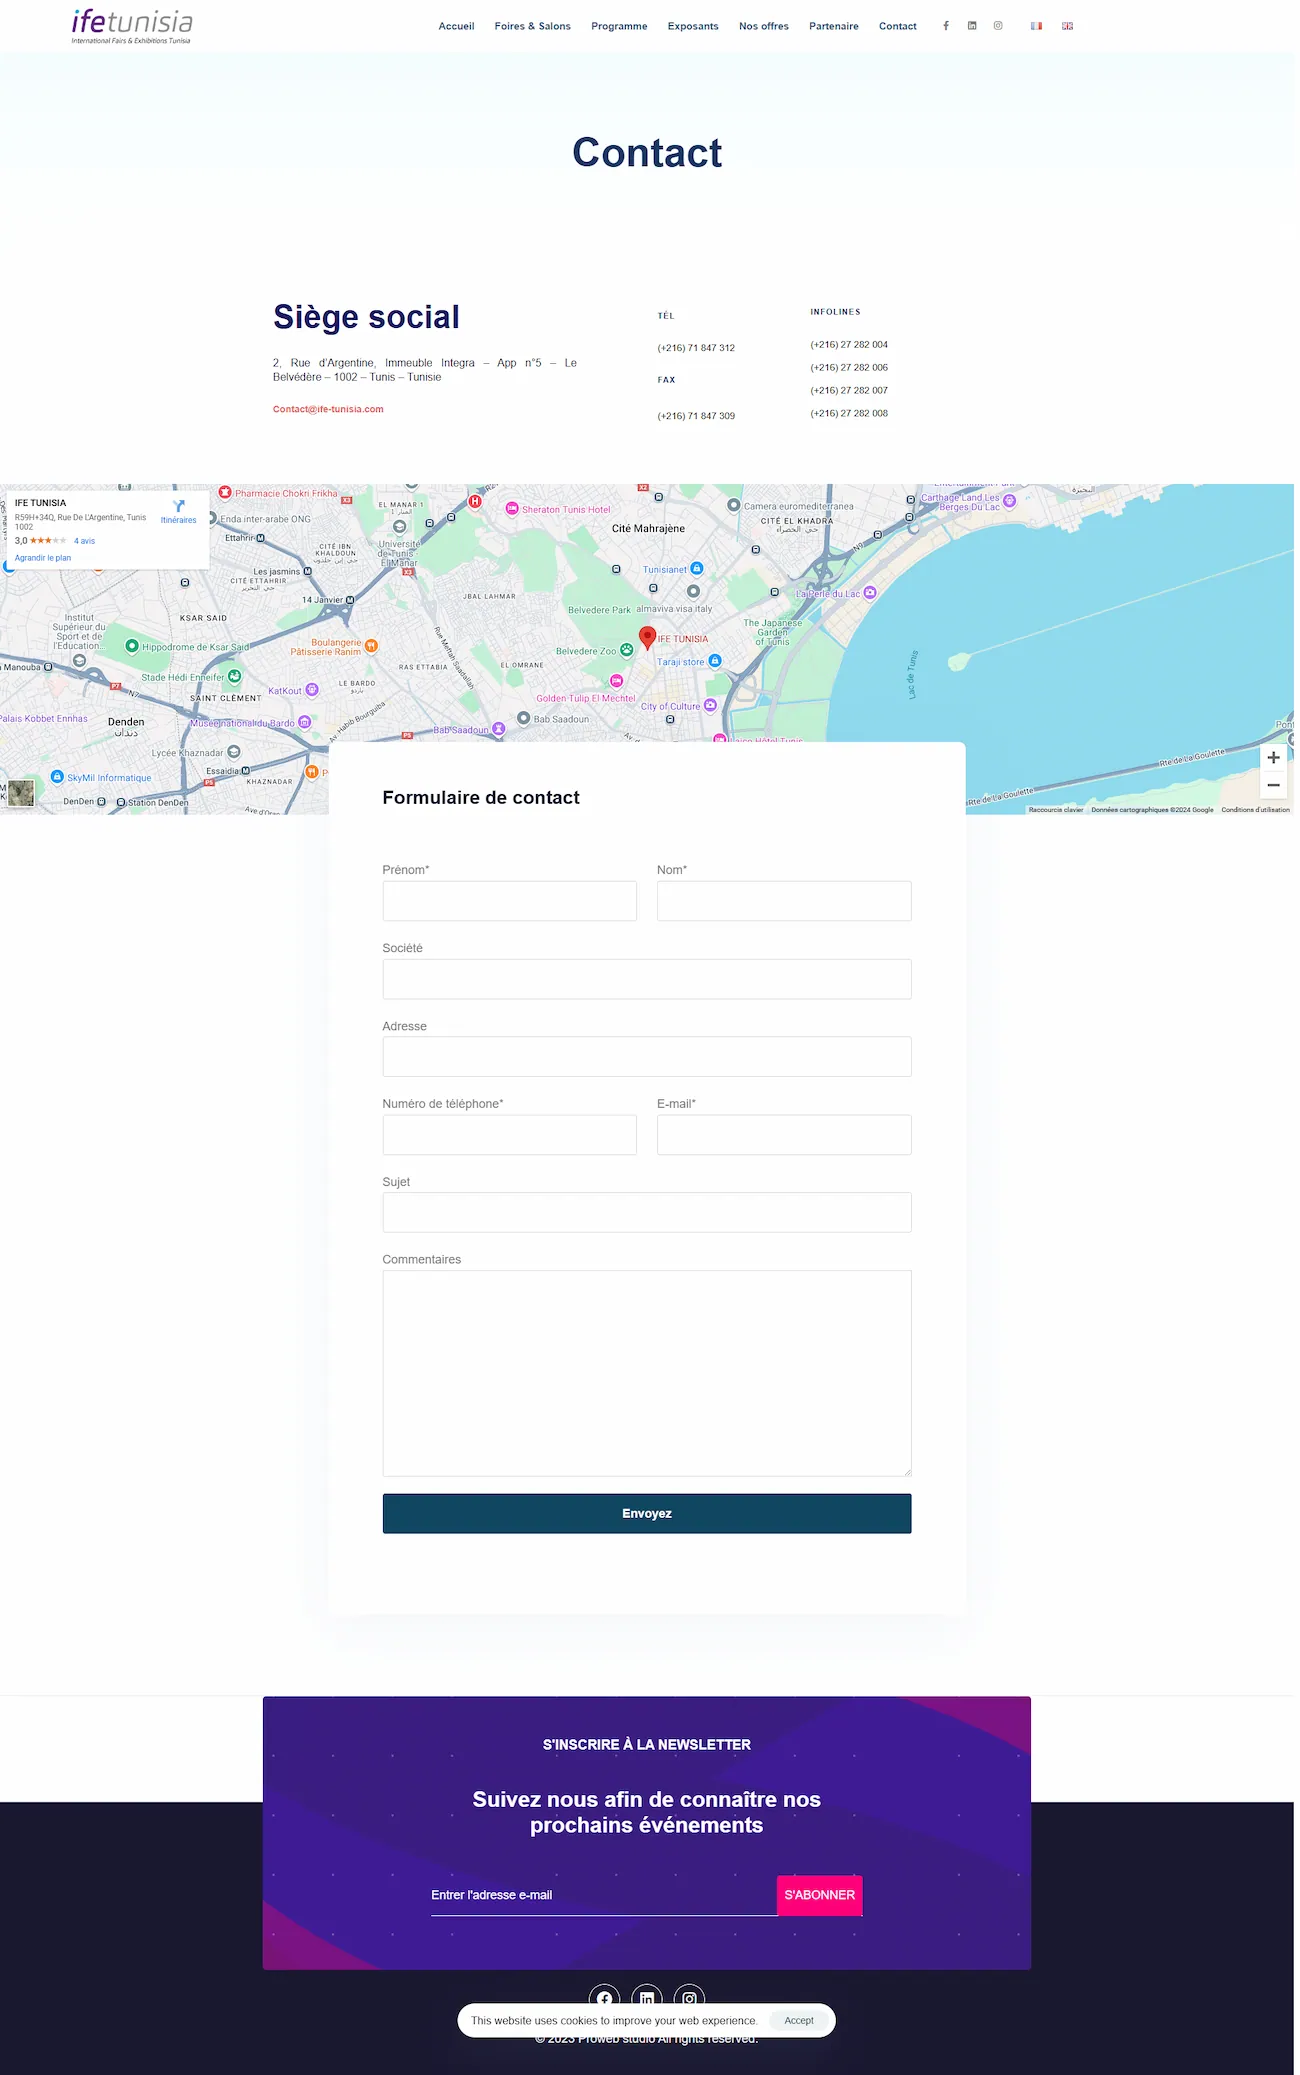Switch to French via flag icon
Screen dimensions: 1300x2075
[1036, 26]
